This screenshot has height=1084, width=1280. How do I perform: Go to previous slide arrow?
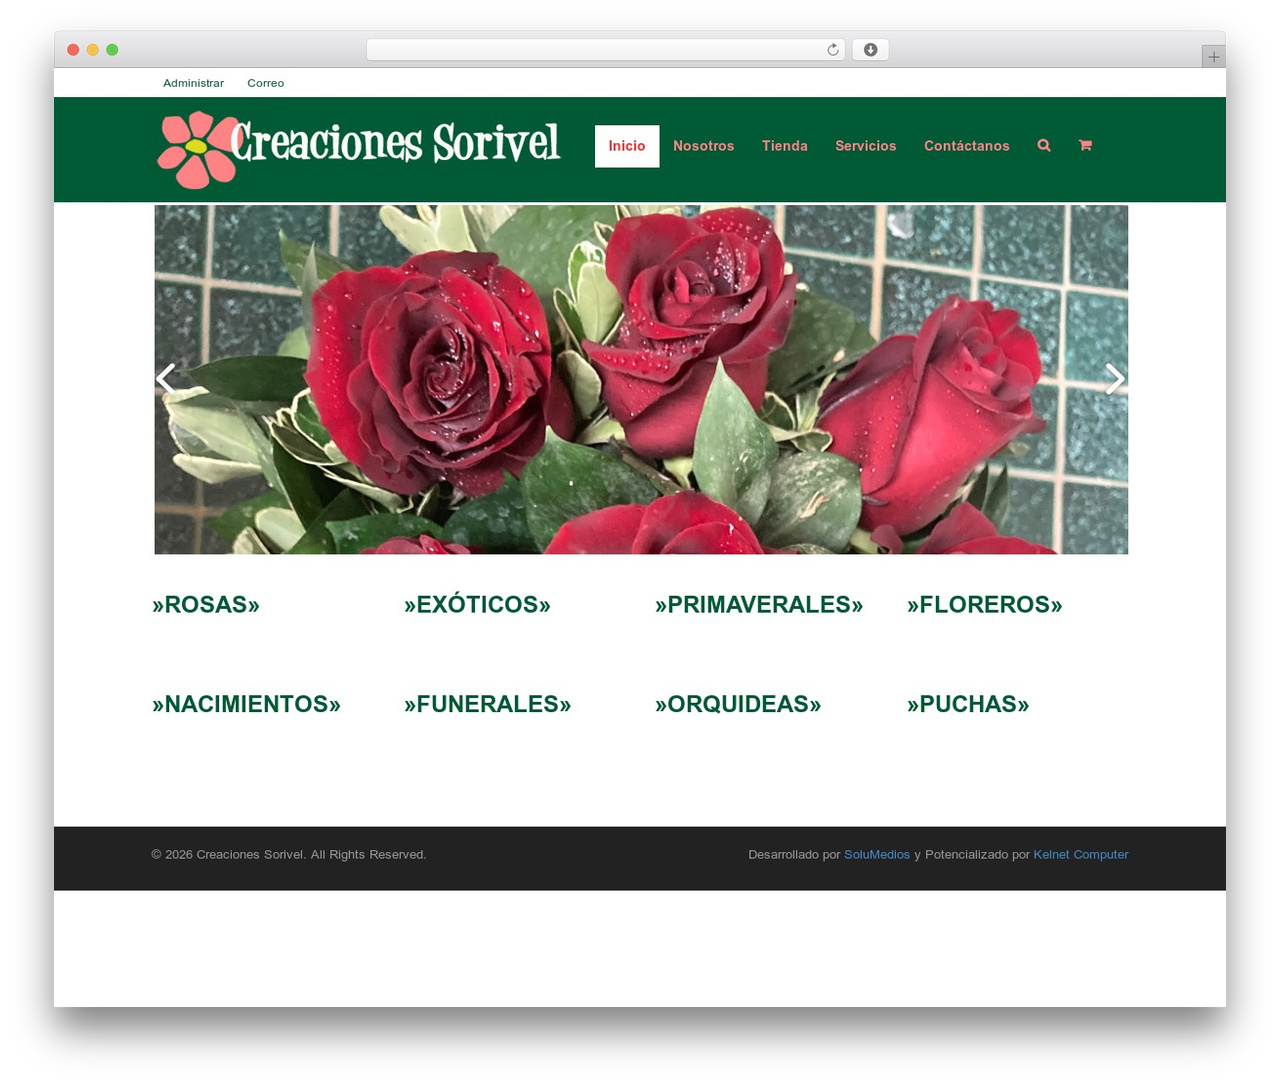pyautogui.click(x=166, y=378)
